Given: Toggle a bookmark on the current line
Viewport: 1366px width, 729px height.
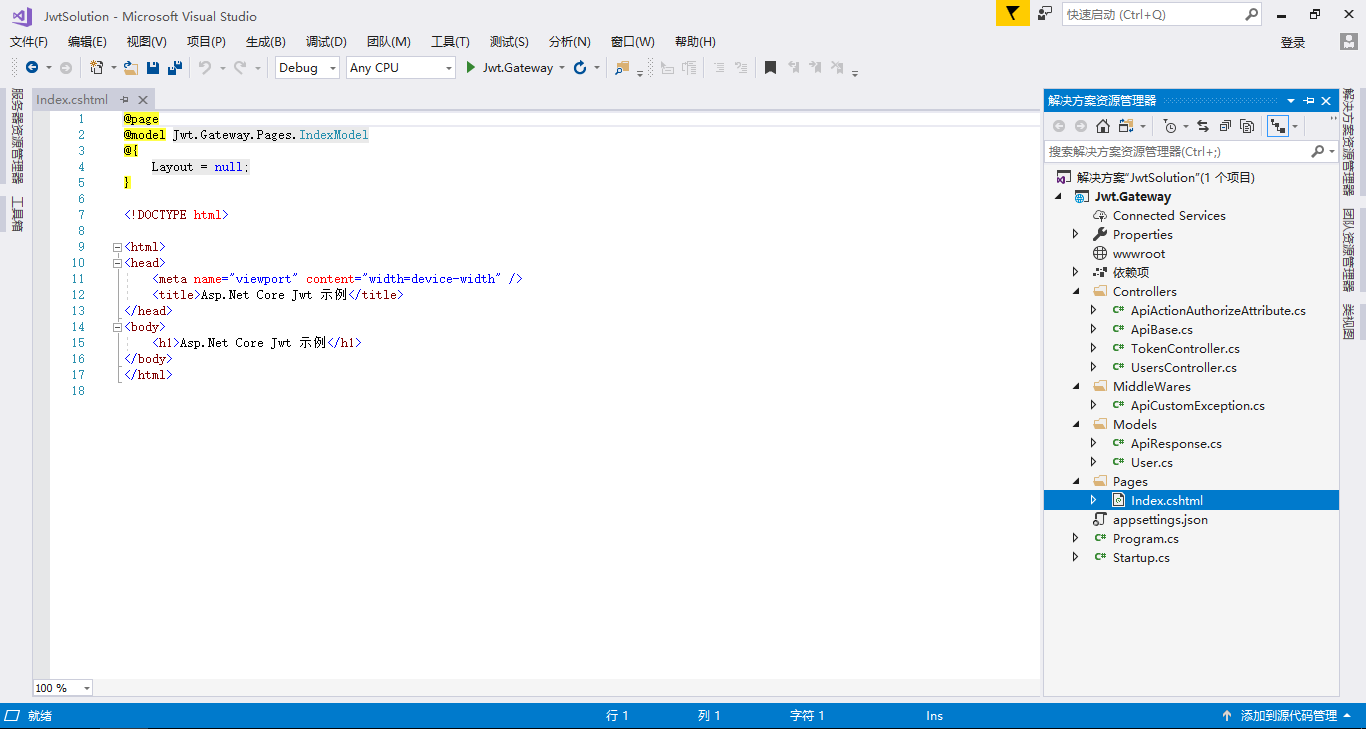Looking at the screenshot, I should (x=769, y=67).
